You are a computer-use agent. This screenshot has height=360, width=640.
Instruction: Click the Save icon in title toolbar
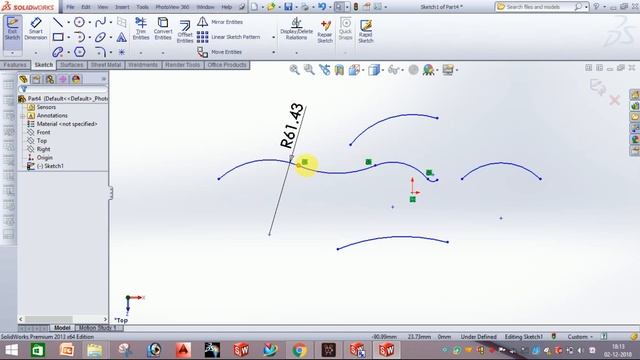click(288, 7)
